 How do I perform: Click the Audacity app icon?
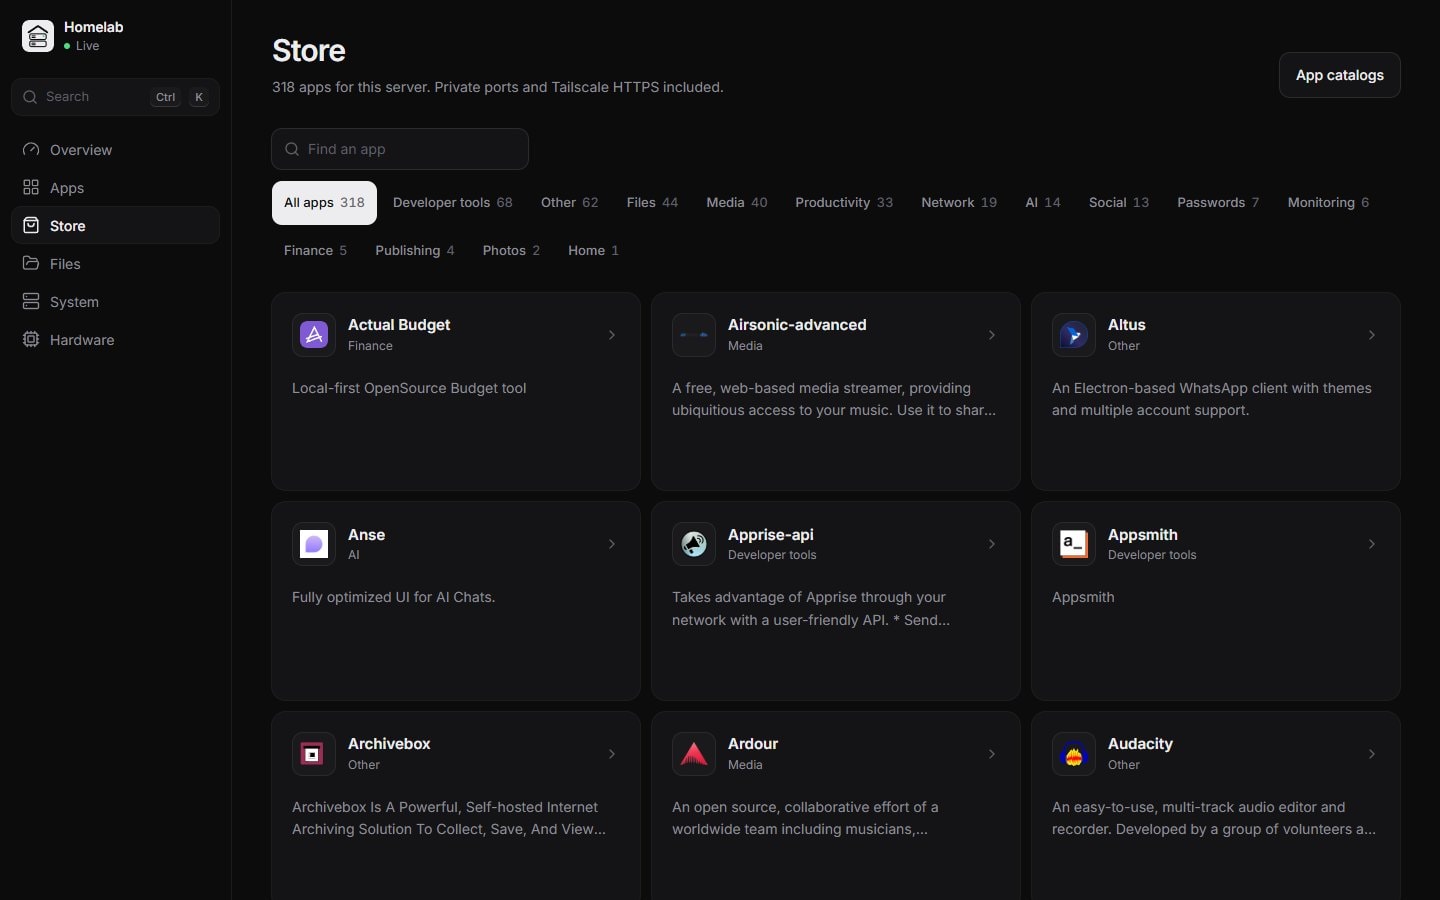1074,754
